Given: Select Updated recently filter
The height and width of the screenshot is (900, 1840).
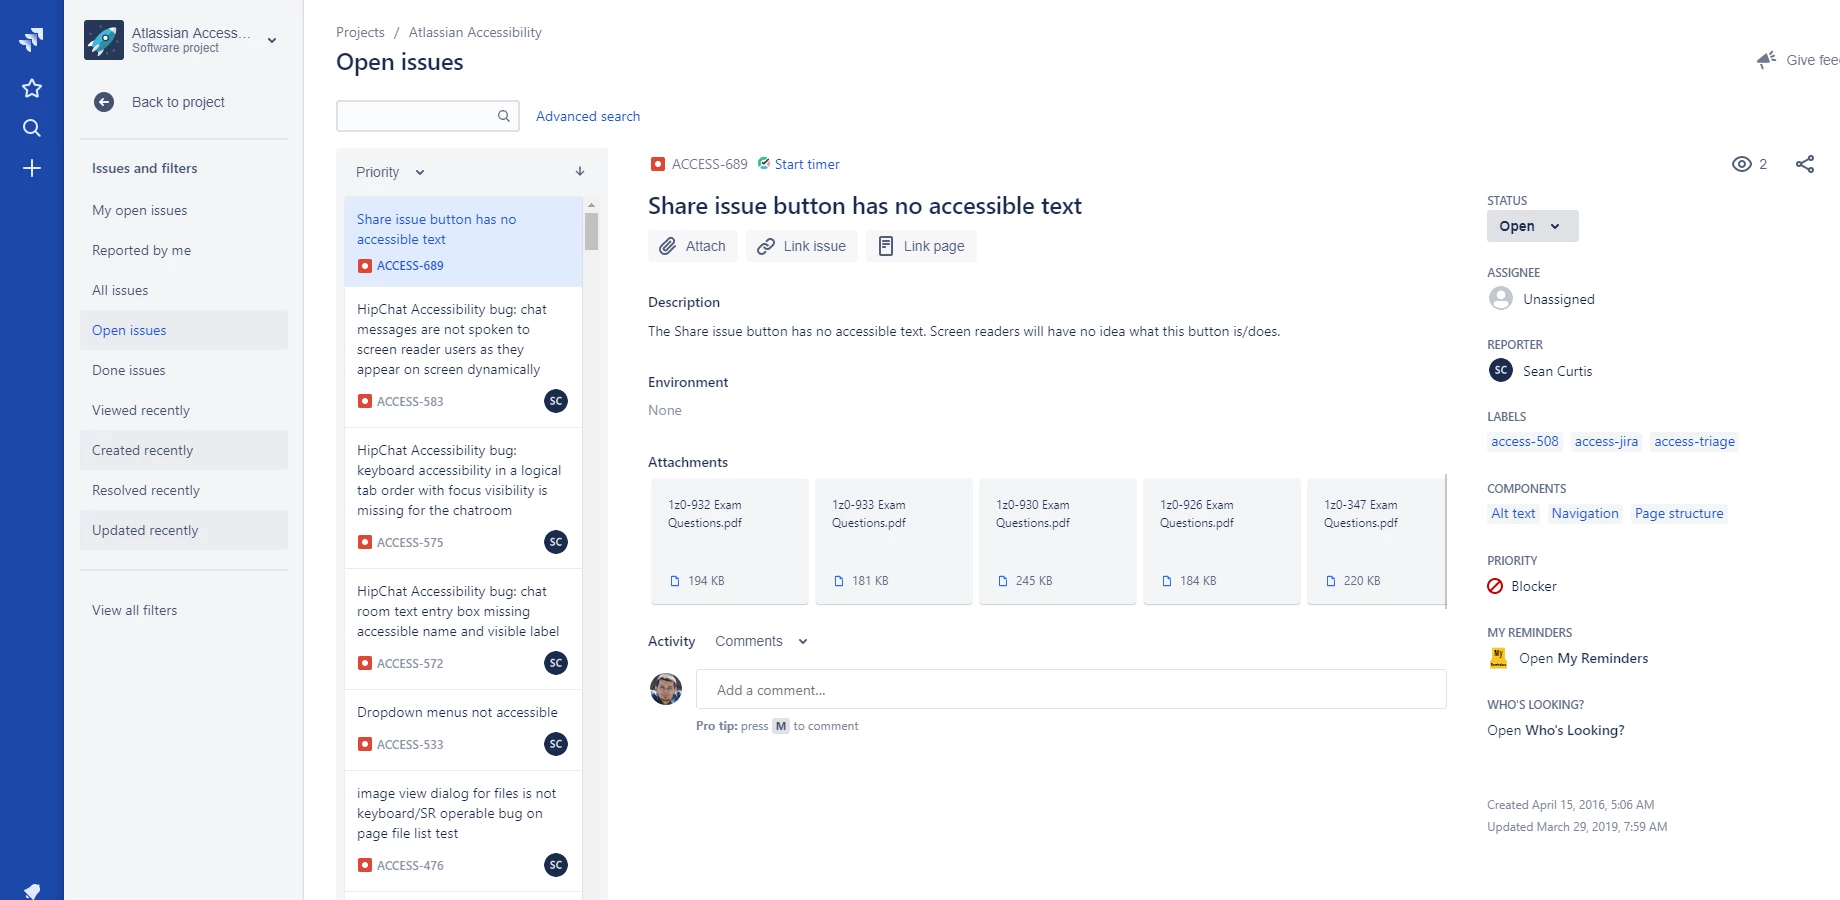Looking at the screenshot, I should [184, 530].
